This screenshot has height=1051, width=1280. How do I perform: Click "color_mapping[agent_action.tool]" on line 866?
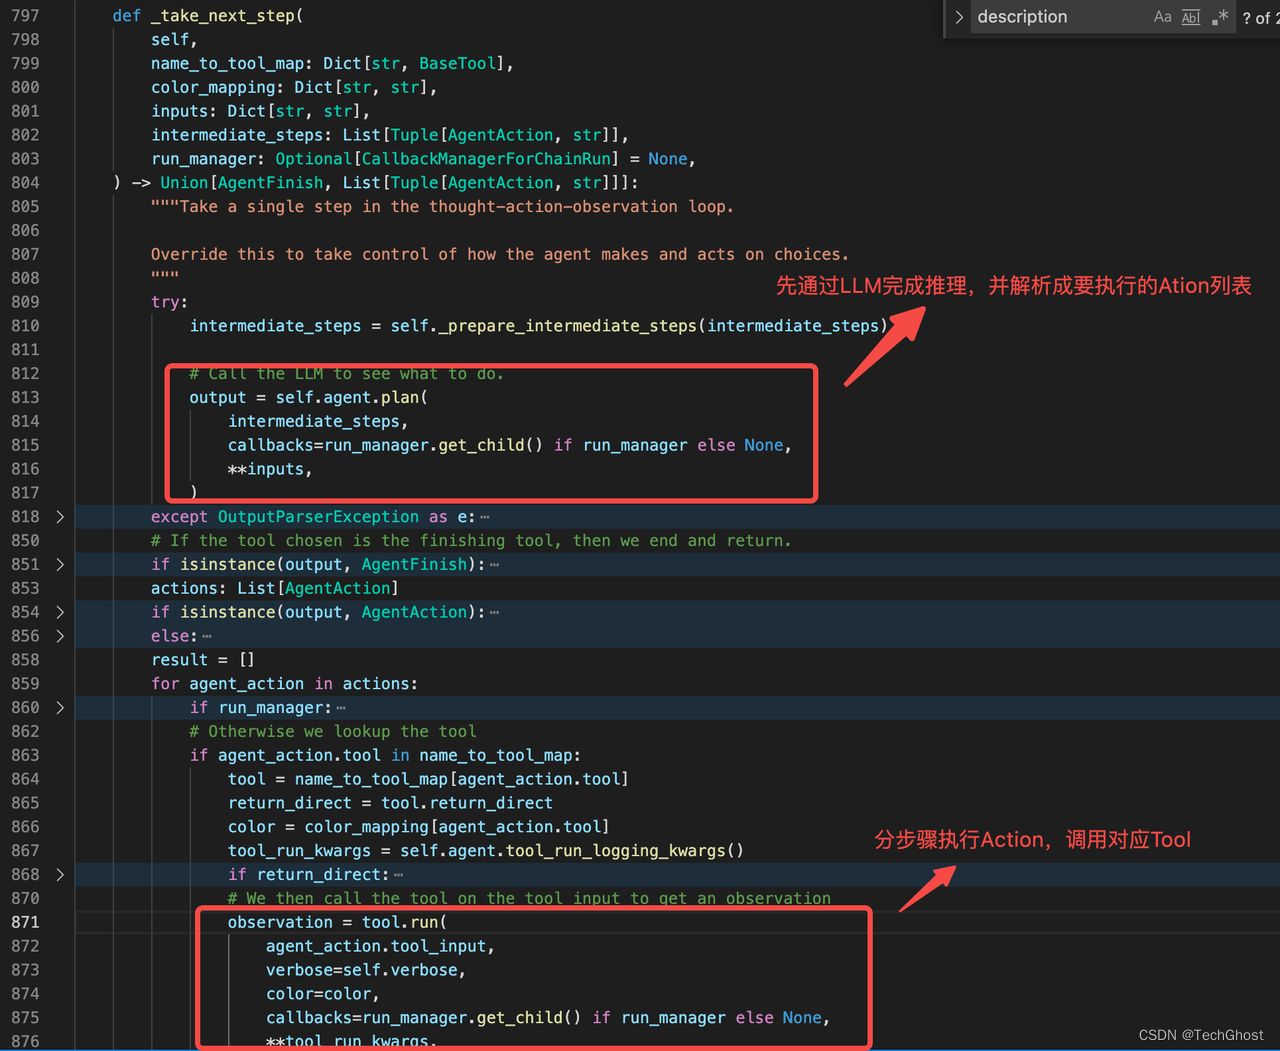(457, 827)
